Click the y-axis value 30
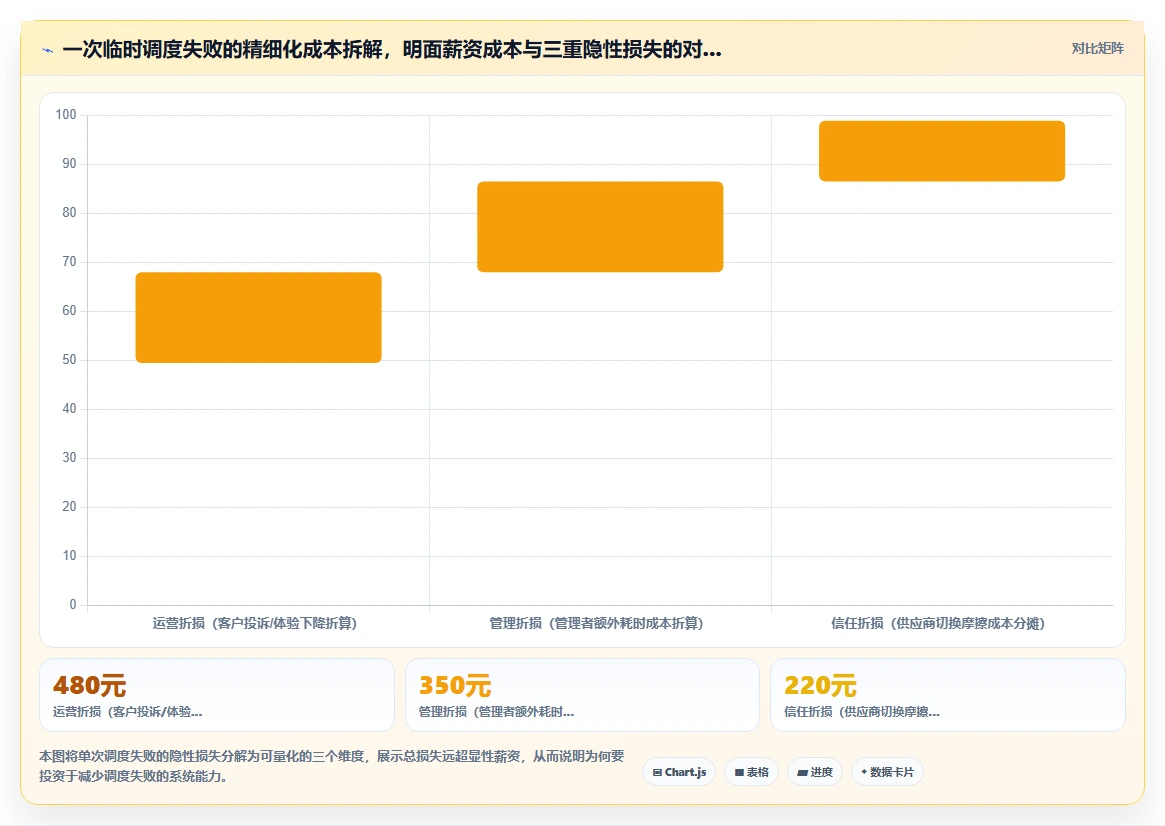 click(69, 458)
